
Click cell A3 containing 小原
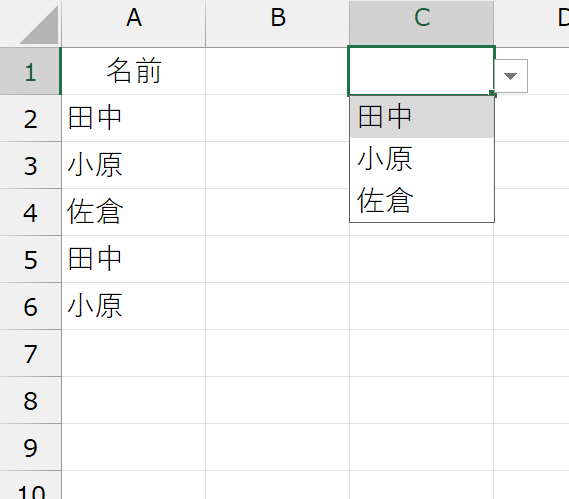134,165
